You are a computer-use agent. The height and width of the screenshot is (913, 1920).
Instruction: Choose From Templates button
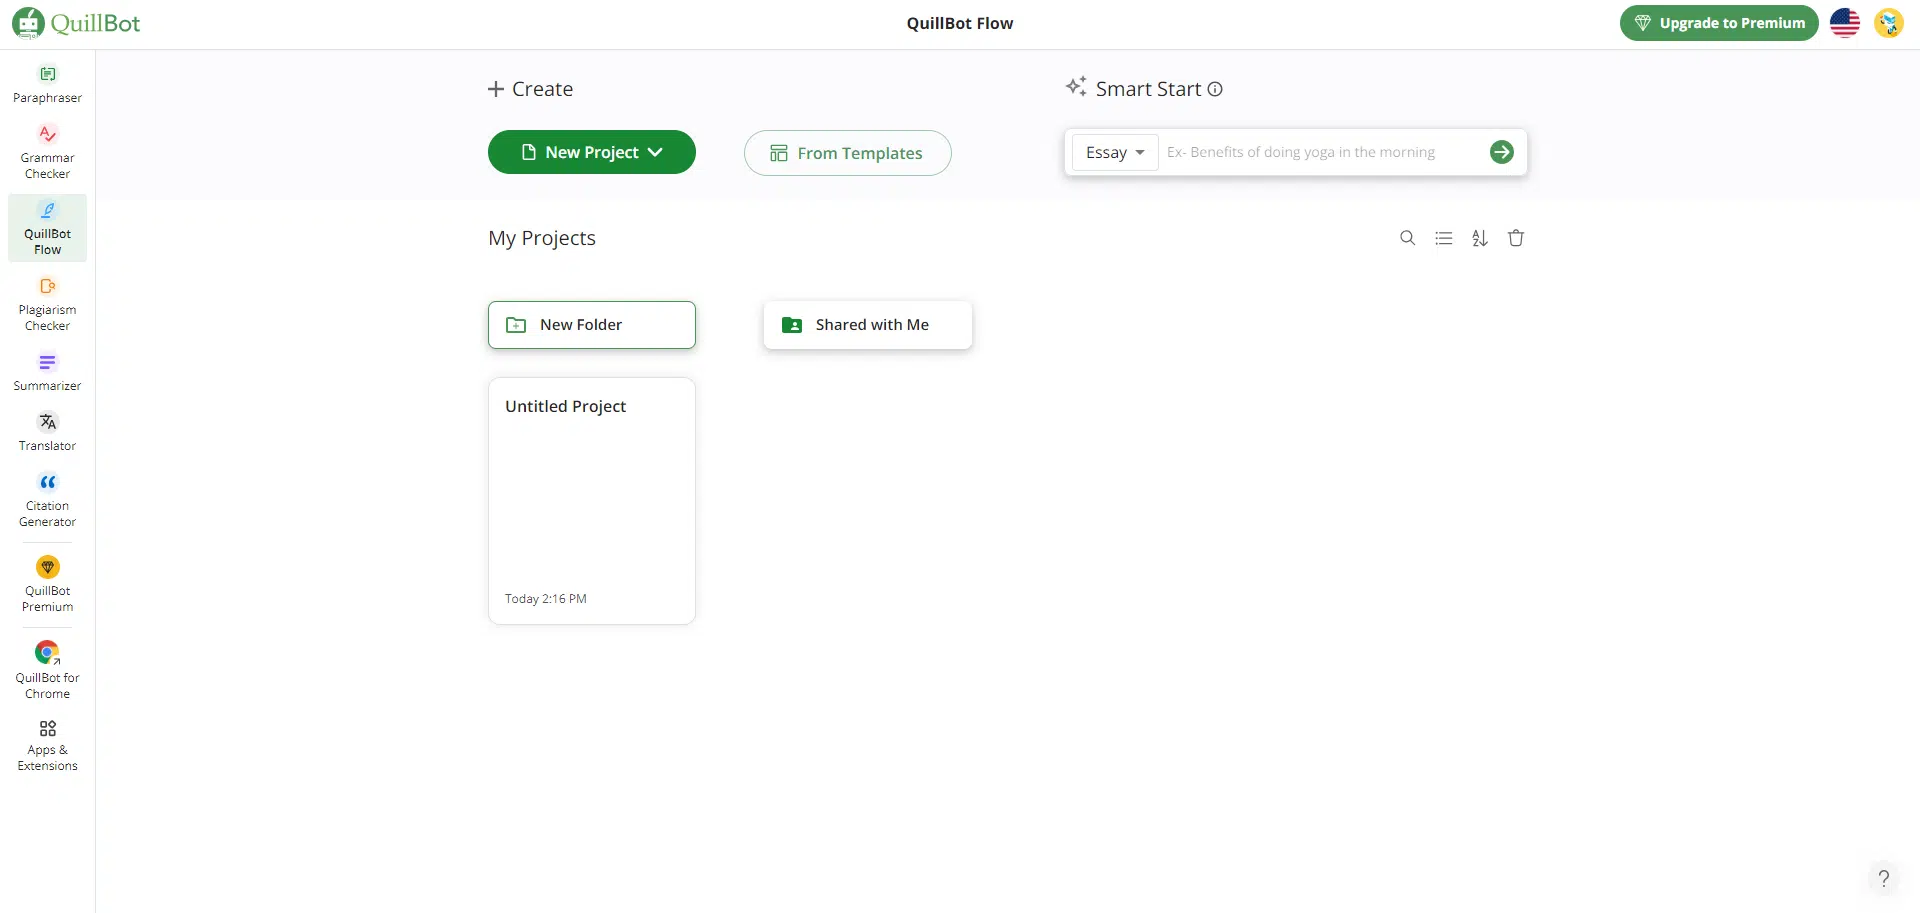847,153
